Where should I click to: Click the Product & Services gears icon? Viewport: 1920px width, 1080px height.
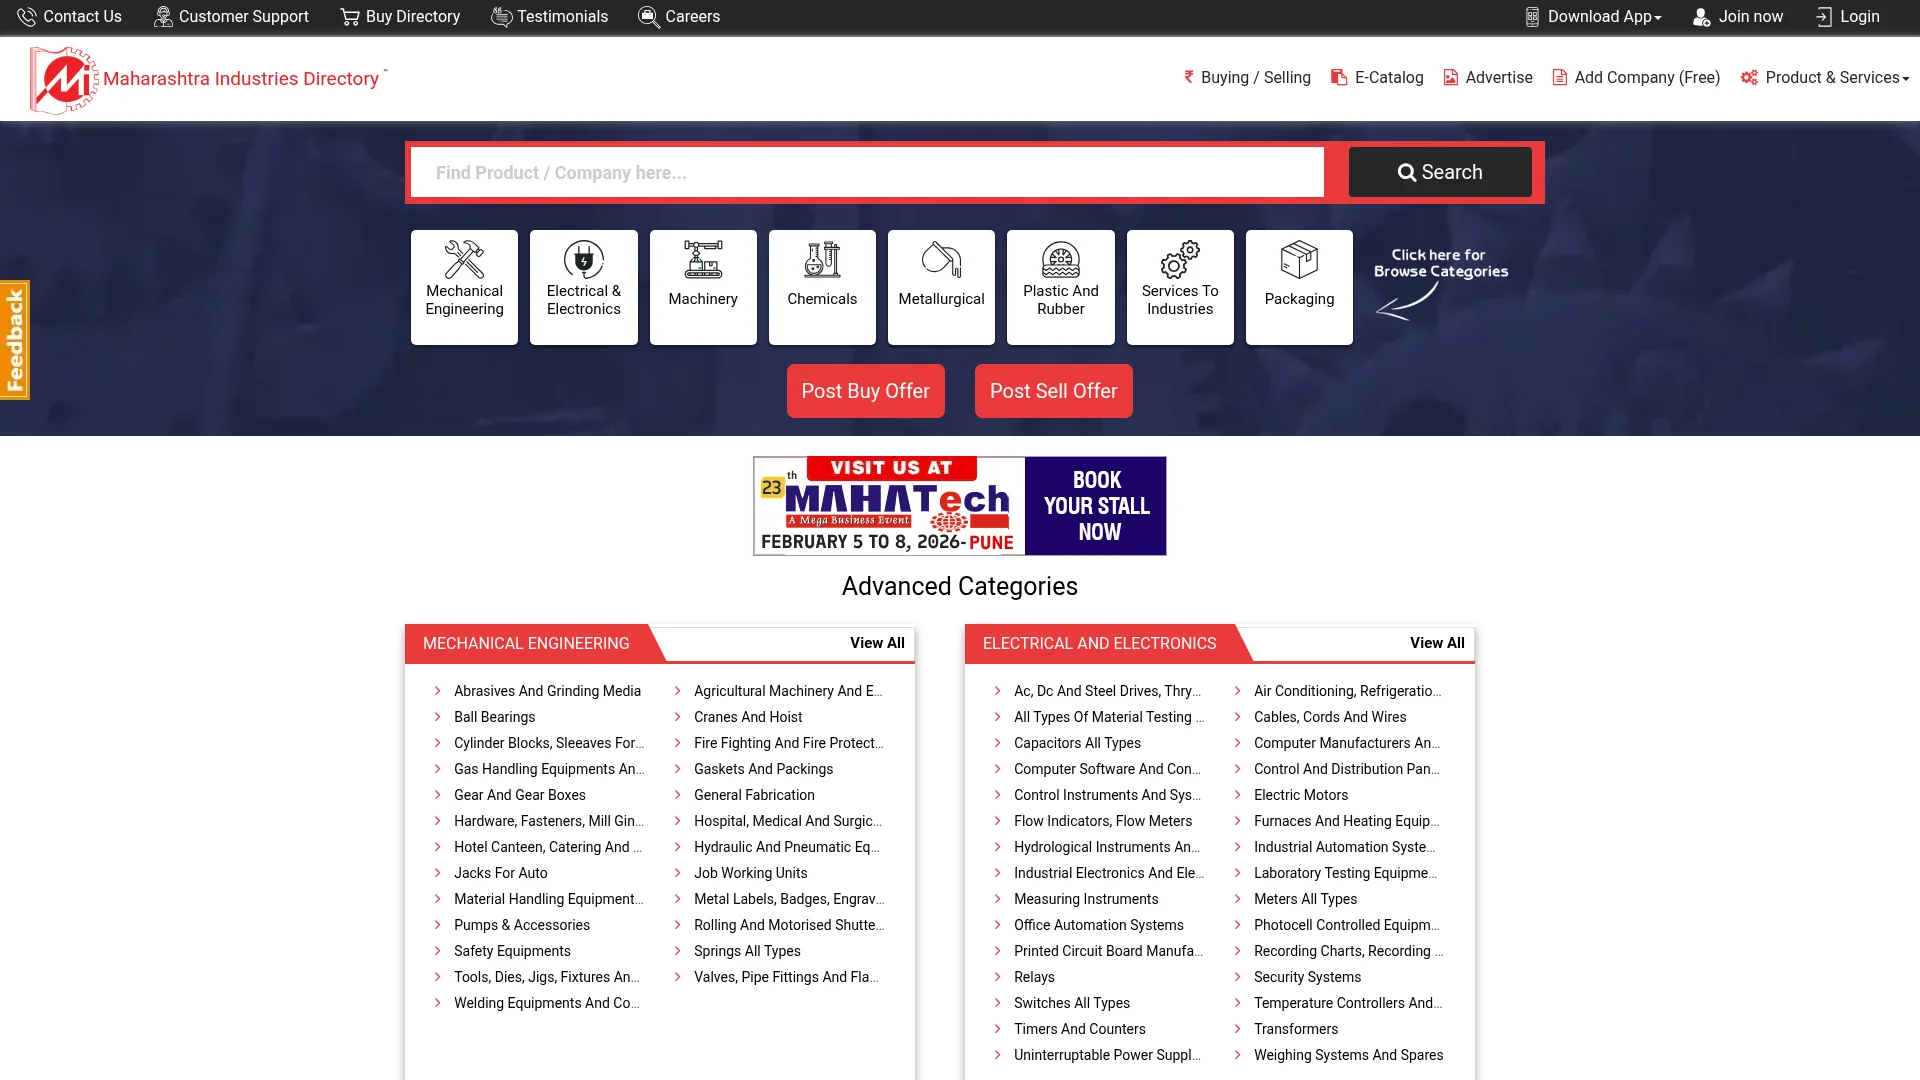coord(1749,77)
